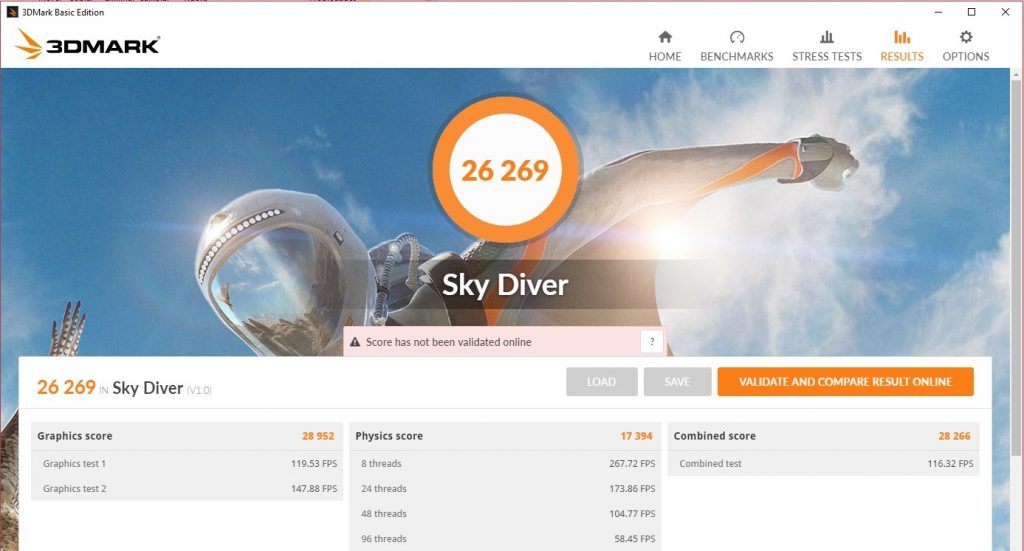The width and height of the screenshot is (1024, 551).
Task: Select the Graphics test 1 row label
Action: pyautogui.click(x=74, y=464)
